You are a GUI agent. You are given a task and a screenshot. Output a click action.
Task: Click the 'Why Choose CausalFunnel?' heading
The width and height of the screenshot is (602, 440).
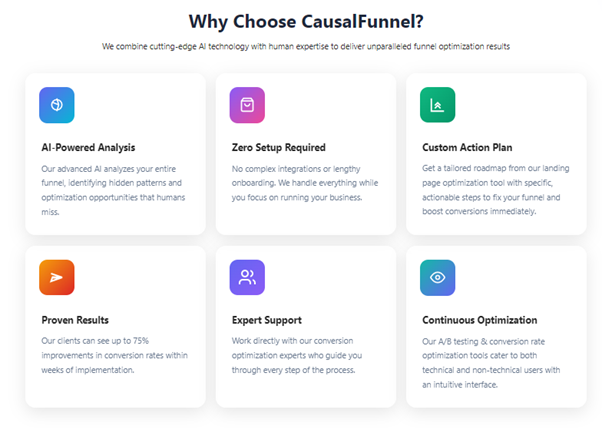[x=300, y=20]
